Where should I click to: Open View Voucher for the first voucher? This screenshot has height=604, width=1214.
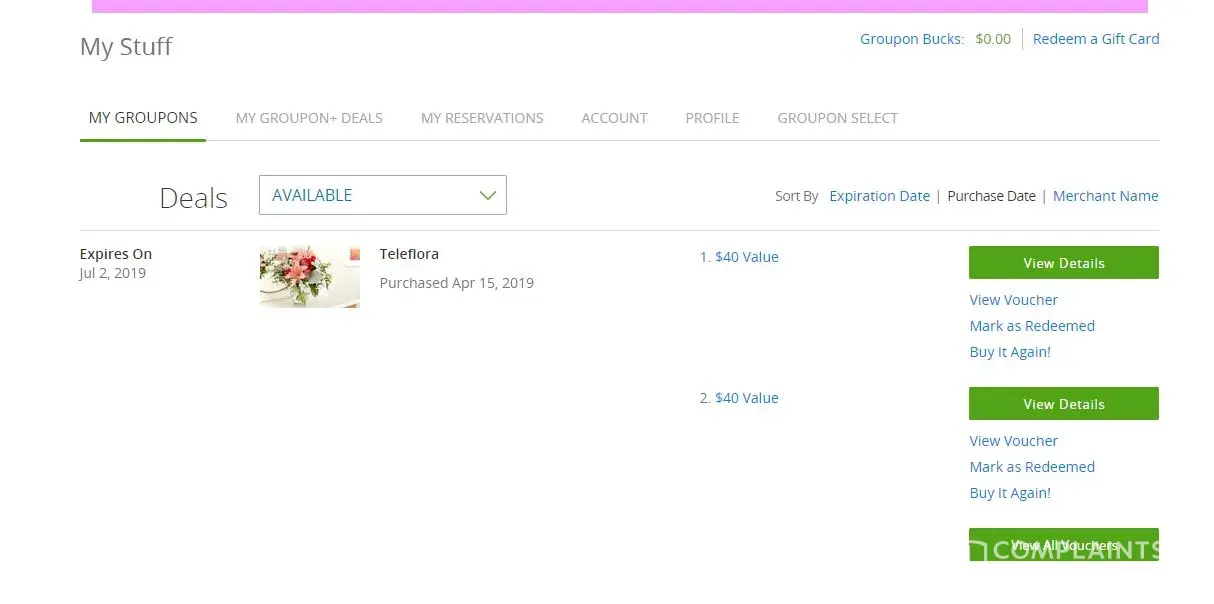pos(1013,300)
